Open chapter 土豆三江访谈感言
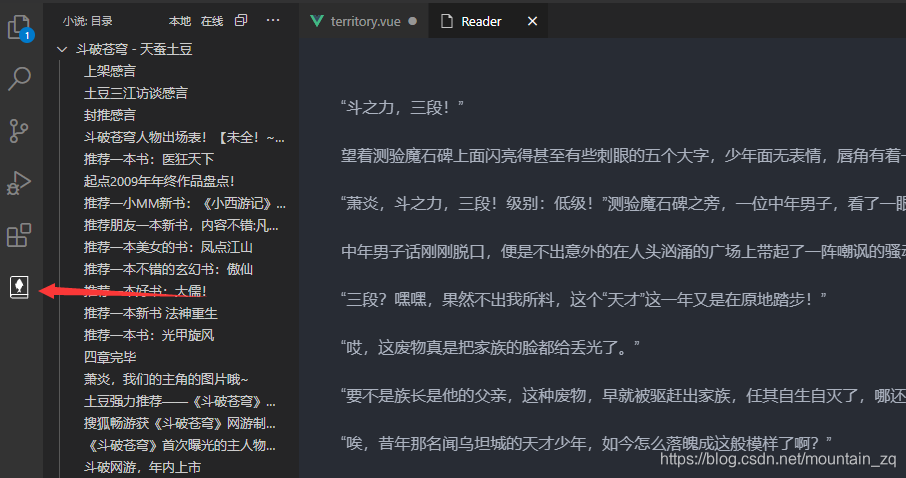This screenshot has height=478, width=906. point(136,93)
